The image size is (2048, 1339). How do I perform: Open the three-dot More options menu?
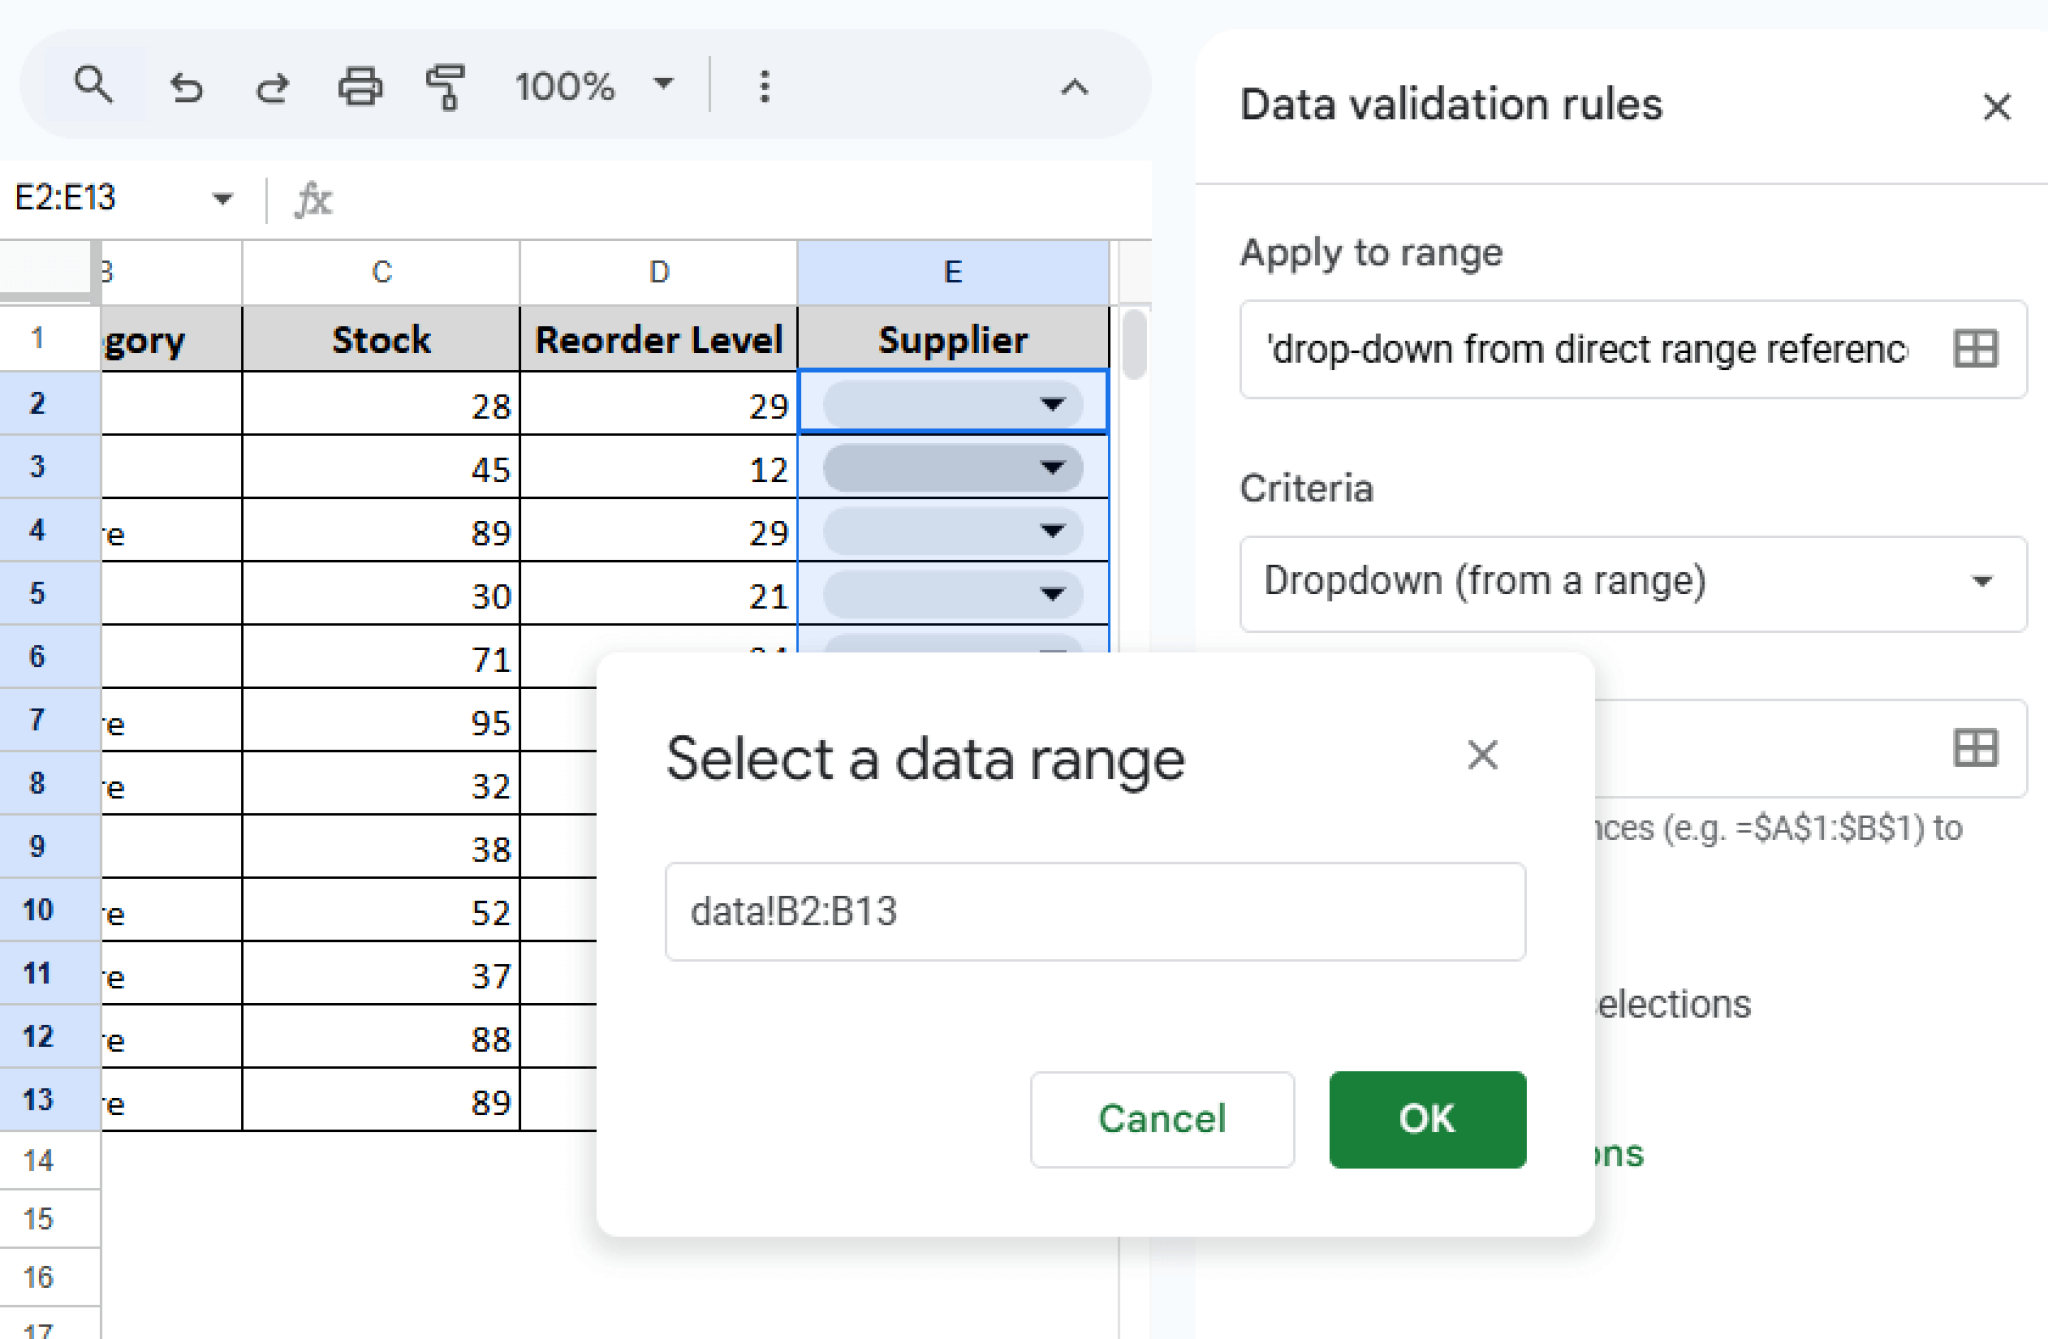click(x=764, y=87)
